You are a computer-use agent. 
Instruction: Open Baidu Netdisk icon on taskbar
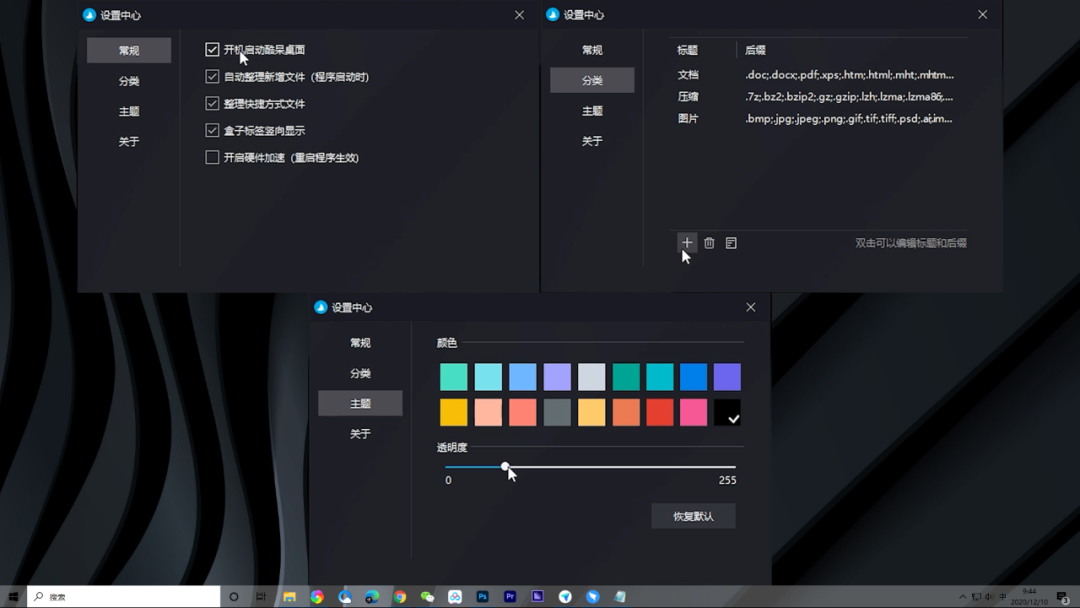(455, 596)
